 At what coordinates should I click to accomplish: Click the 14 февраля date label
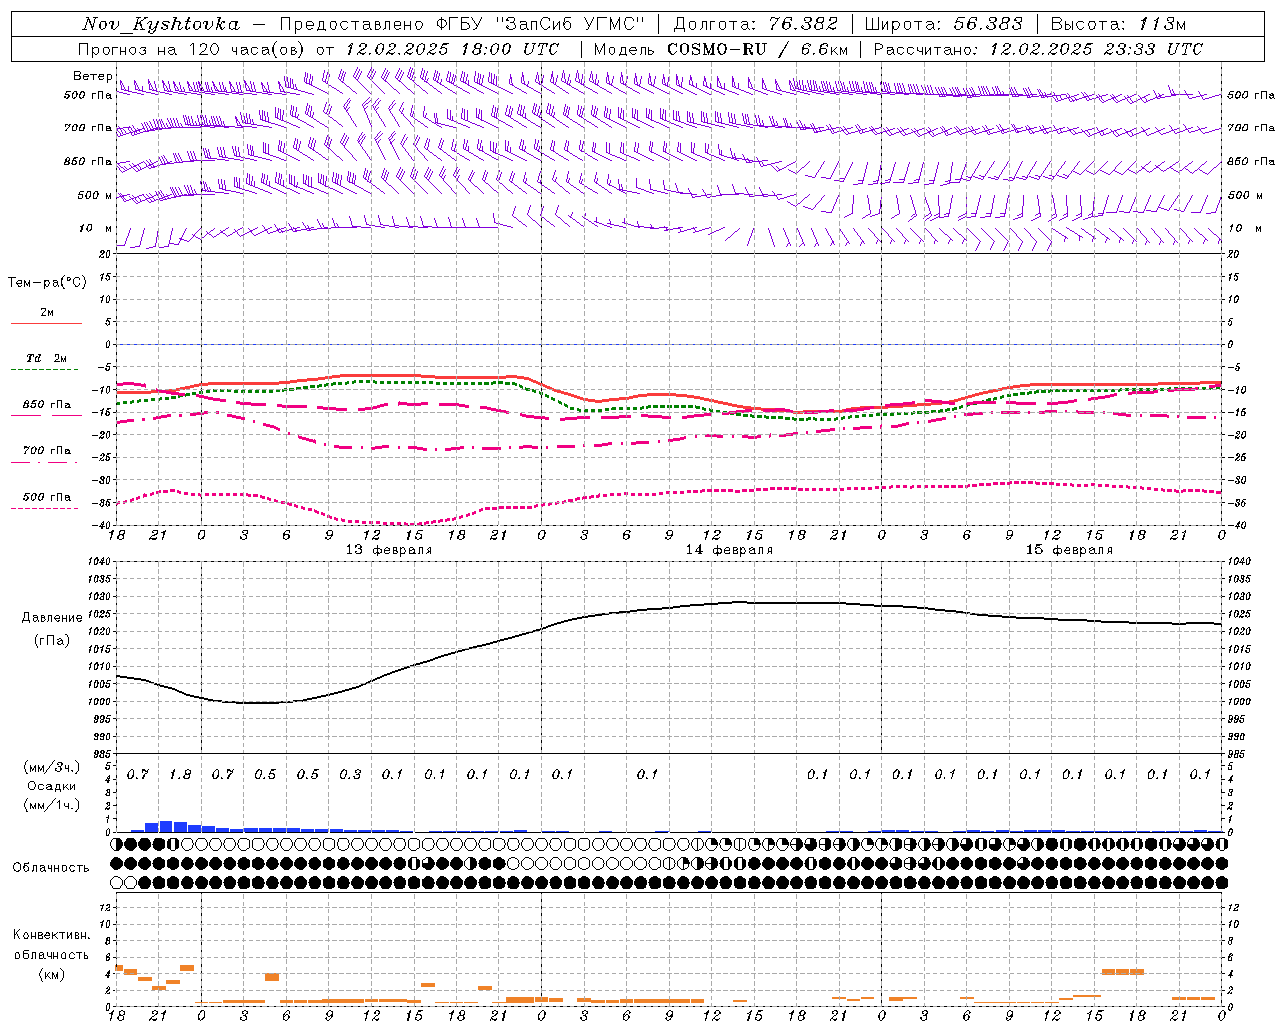click(x=729, y=550)
